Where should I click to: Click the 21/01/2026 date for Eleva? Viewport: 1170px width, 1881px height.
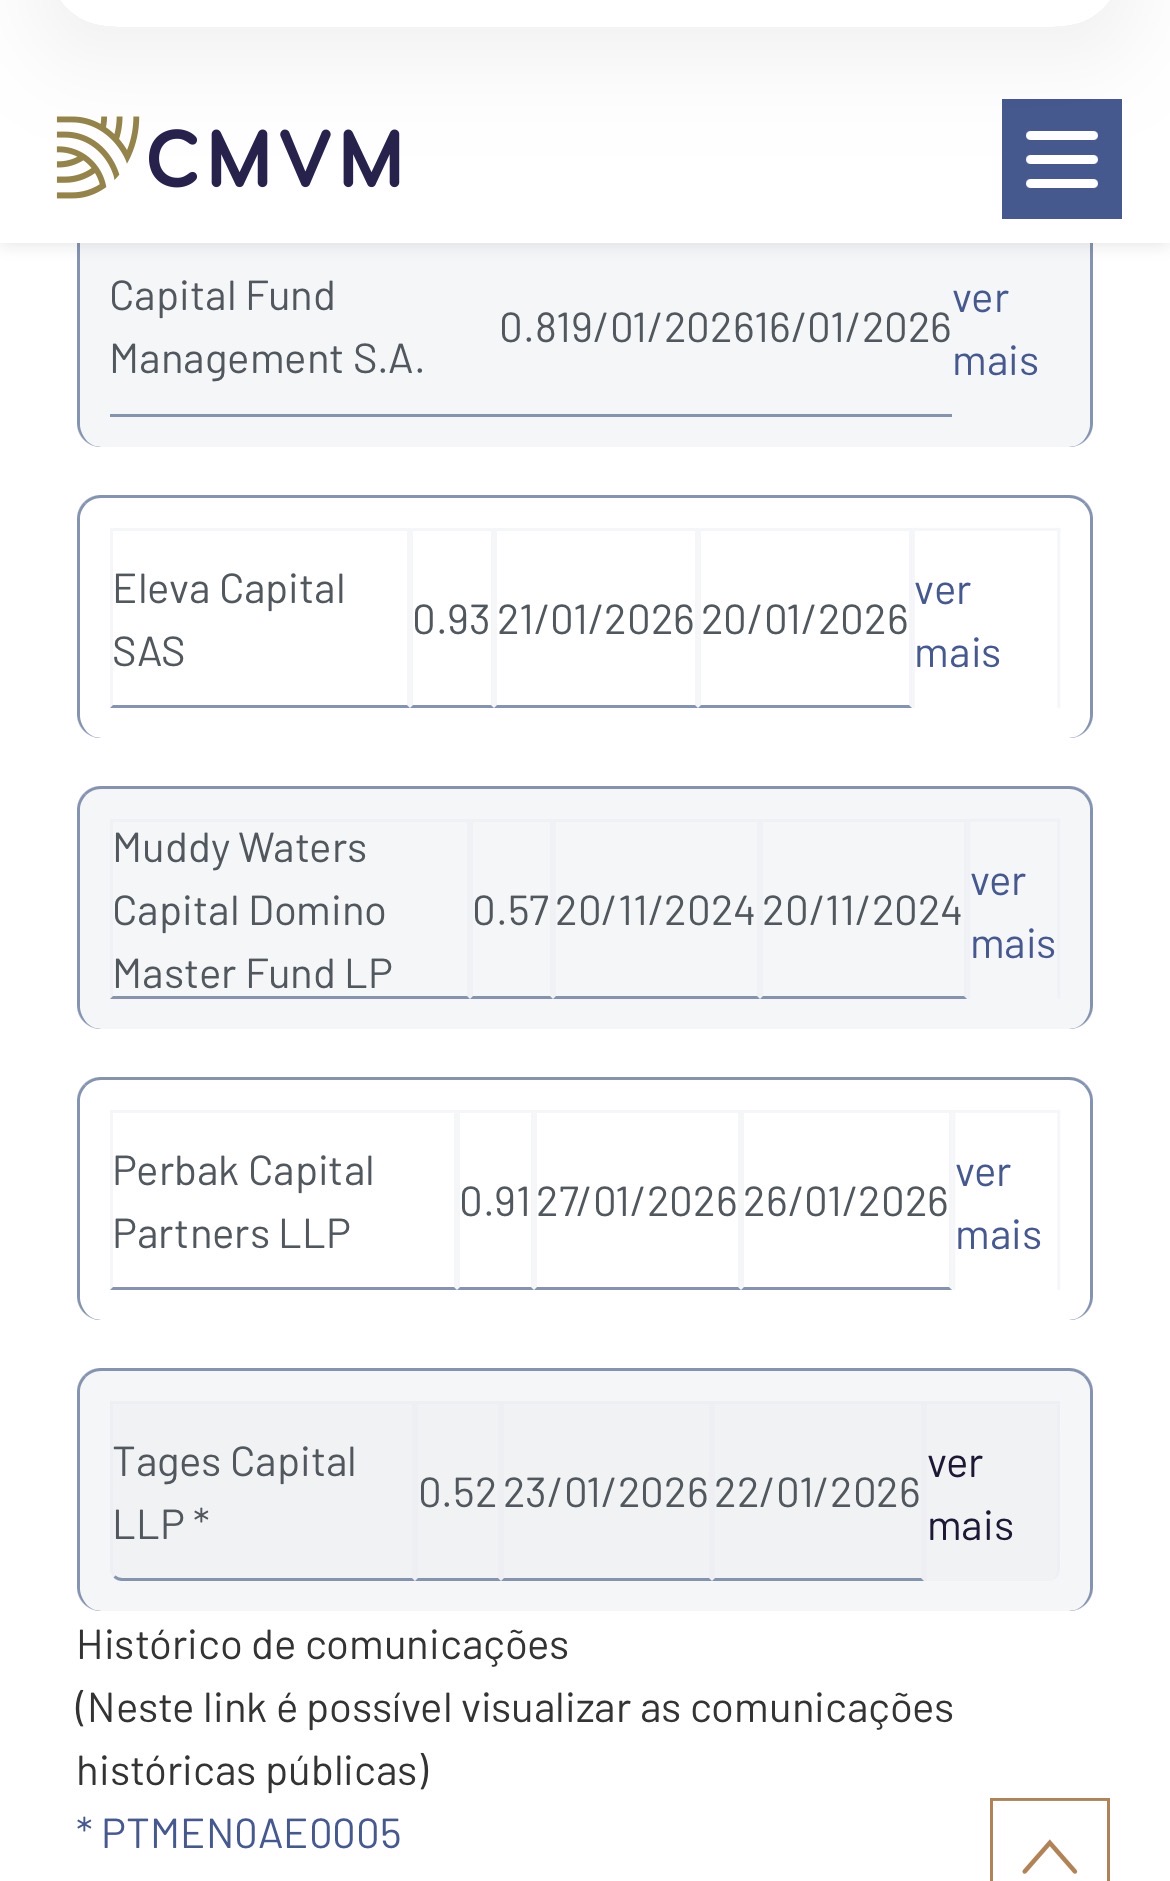click(x=596, y=621)
